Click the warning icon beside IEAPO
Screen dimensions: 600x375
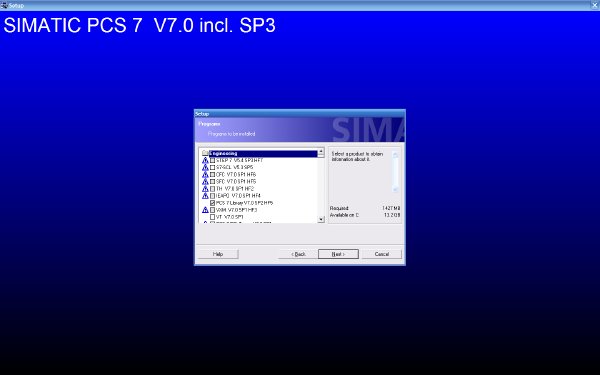pos(205,196)
